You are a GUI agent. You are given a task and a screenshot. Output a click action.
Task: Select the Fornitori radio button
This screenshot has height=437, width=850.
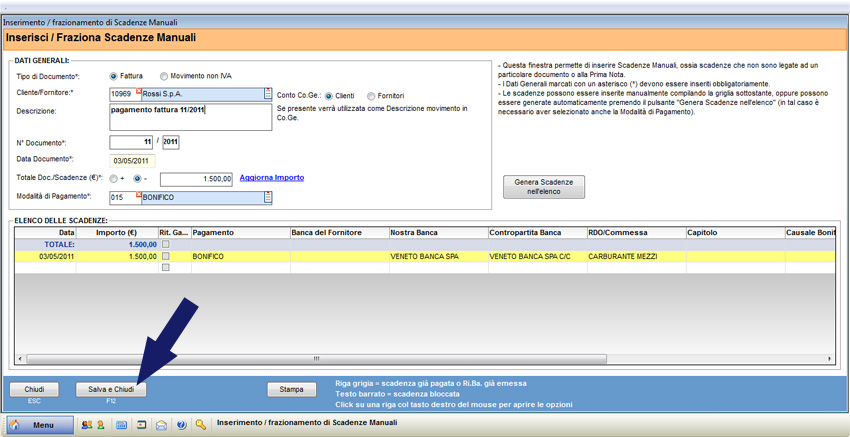click(371, 96)
